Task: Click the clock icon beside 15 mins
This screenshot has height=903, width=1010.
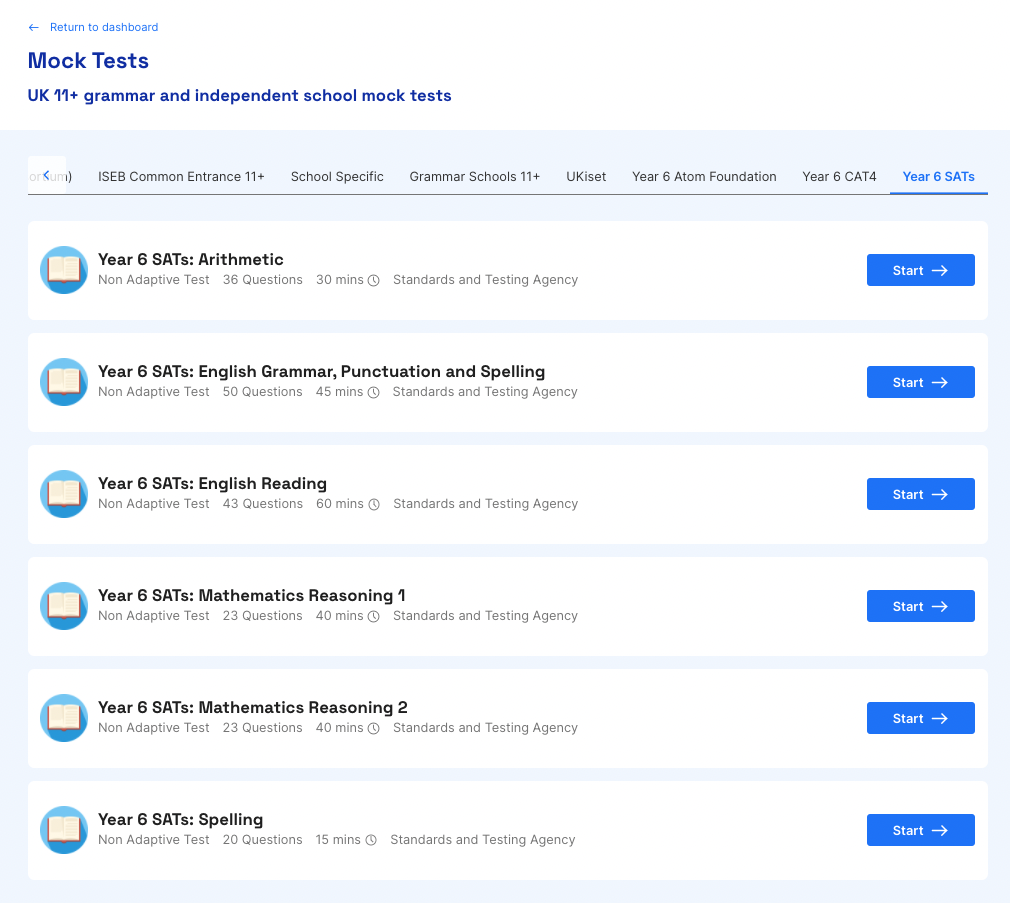Action: pos(371,841)
